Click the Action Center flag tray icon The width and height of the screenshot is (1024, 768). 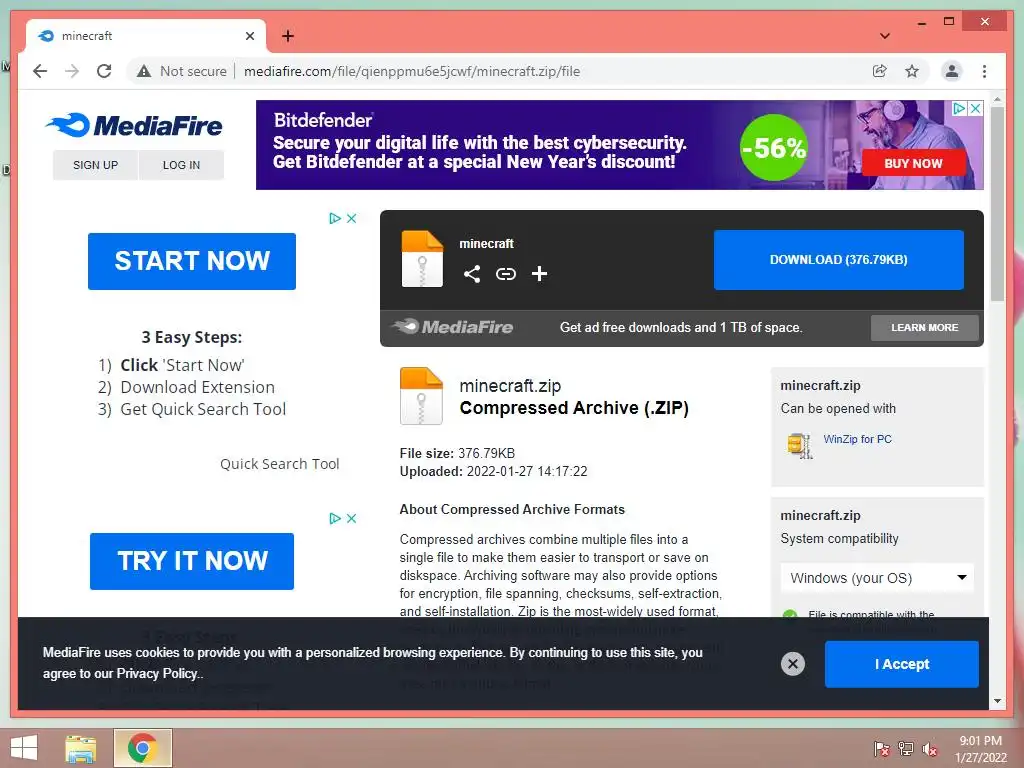881,749
